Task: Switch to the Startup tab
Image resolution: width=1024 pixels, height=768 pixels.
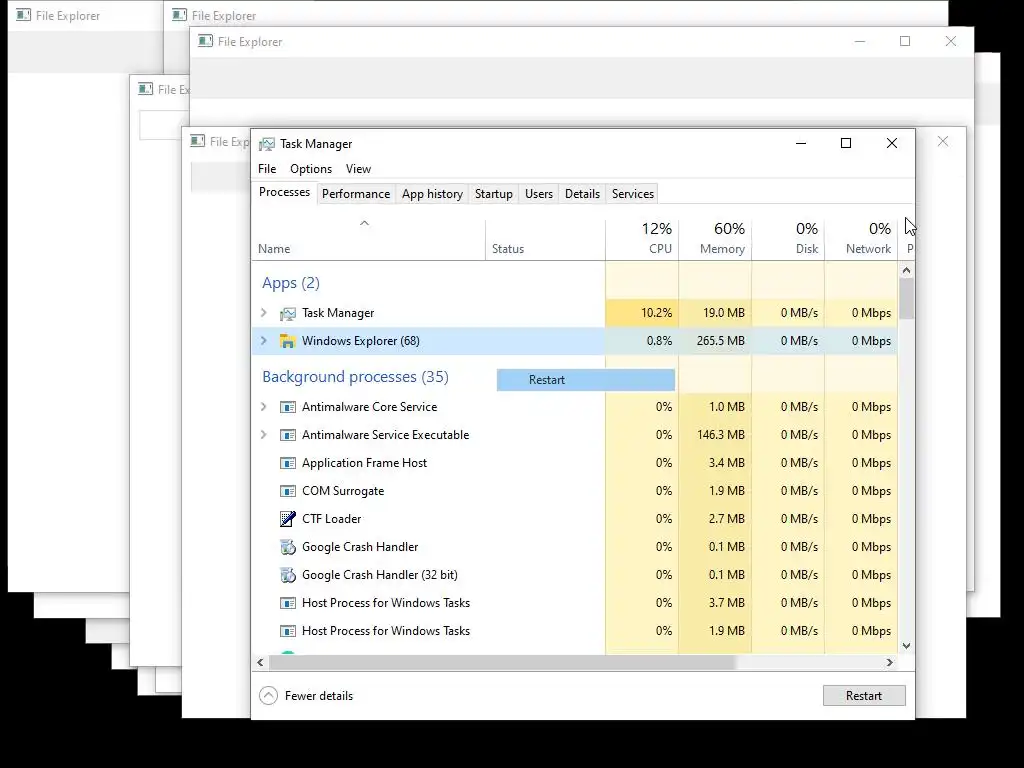Action: coord(494,194)
